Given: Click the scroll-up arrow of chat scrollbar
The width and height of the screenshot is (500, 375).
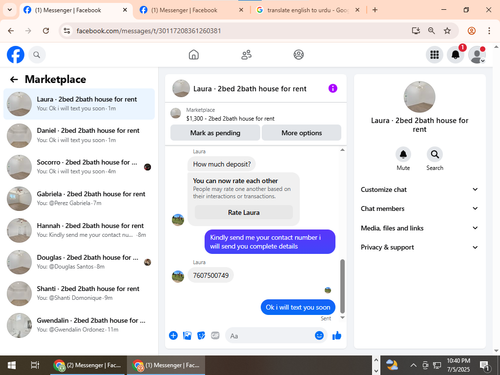Looking at the screenshot, I should [x=342, y=150].
